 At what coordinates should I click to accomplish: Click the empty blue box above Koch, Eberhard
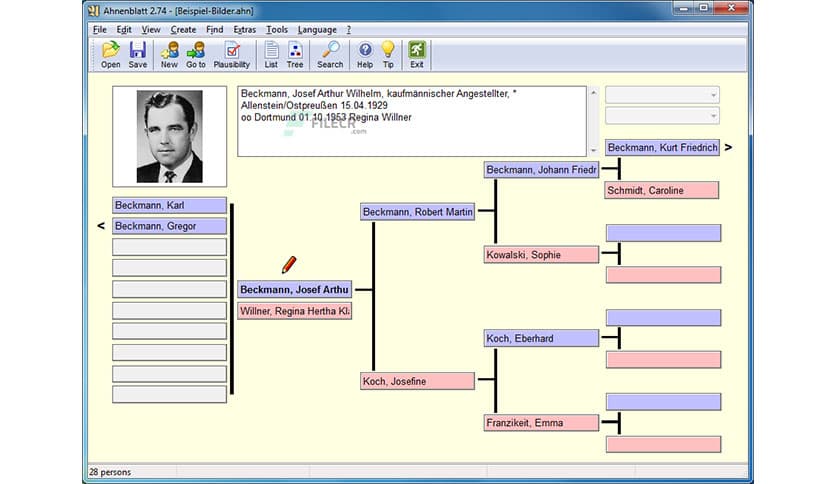pos(663,318)
